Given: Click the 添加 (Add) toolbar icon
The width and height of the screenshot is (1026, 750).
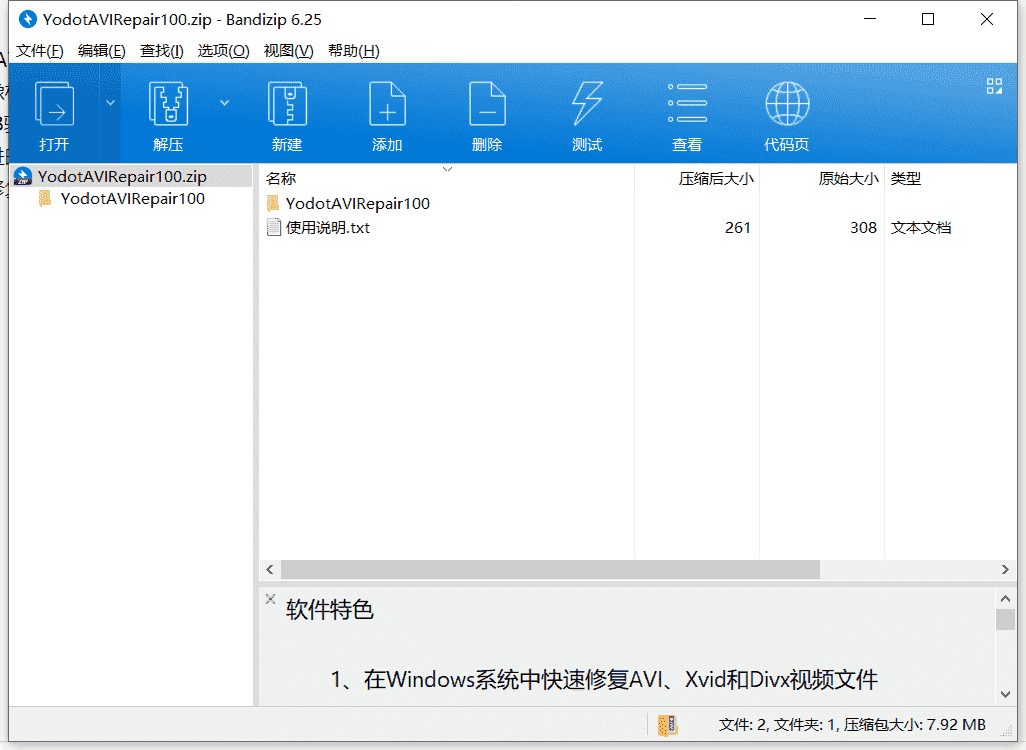Looking at the screenshot, I should tap(387, 103).
